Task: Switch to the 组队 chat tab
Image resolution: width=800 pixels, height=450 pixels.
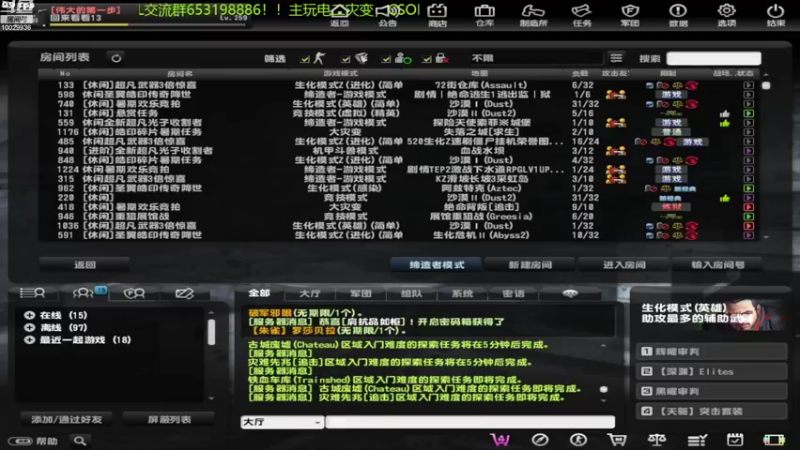Action: [411, 293]
